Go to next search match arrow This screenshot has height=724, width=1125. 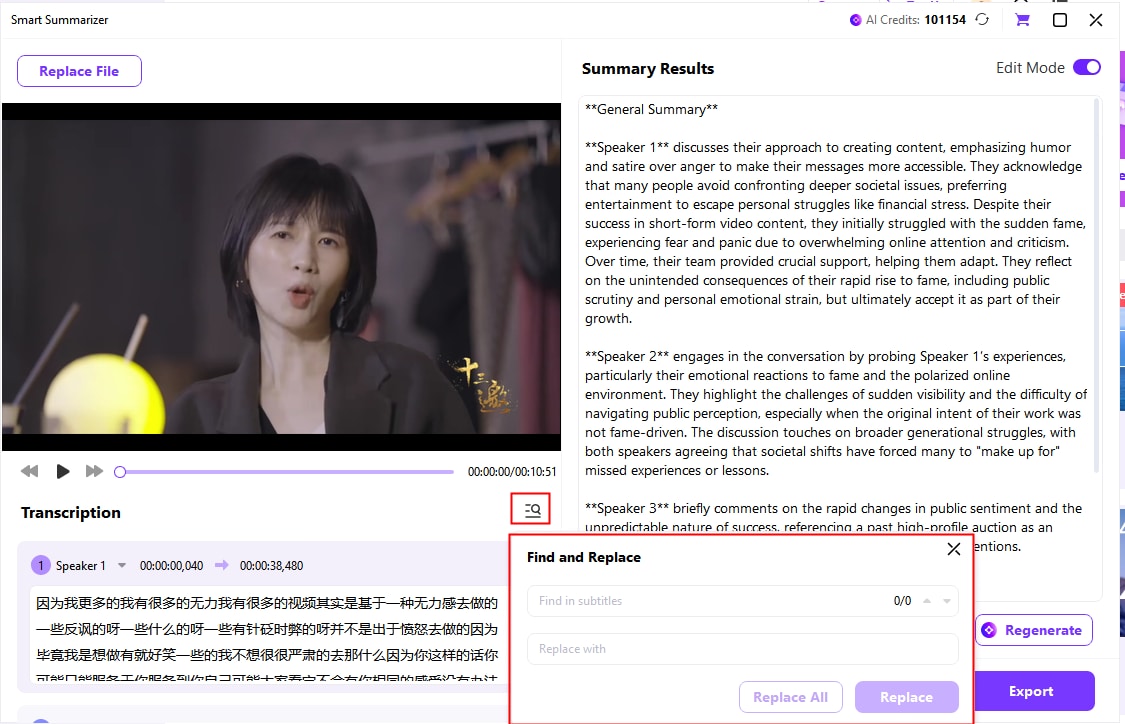click(946, 601)
